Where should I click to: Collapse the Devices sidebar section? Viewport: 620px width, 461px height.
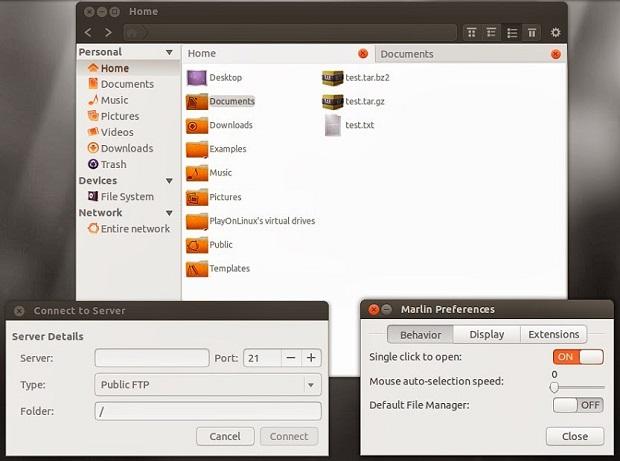coord(169,181)
